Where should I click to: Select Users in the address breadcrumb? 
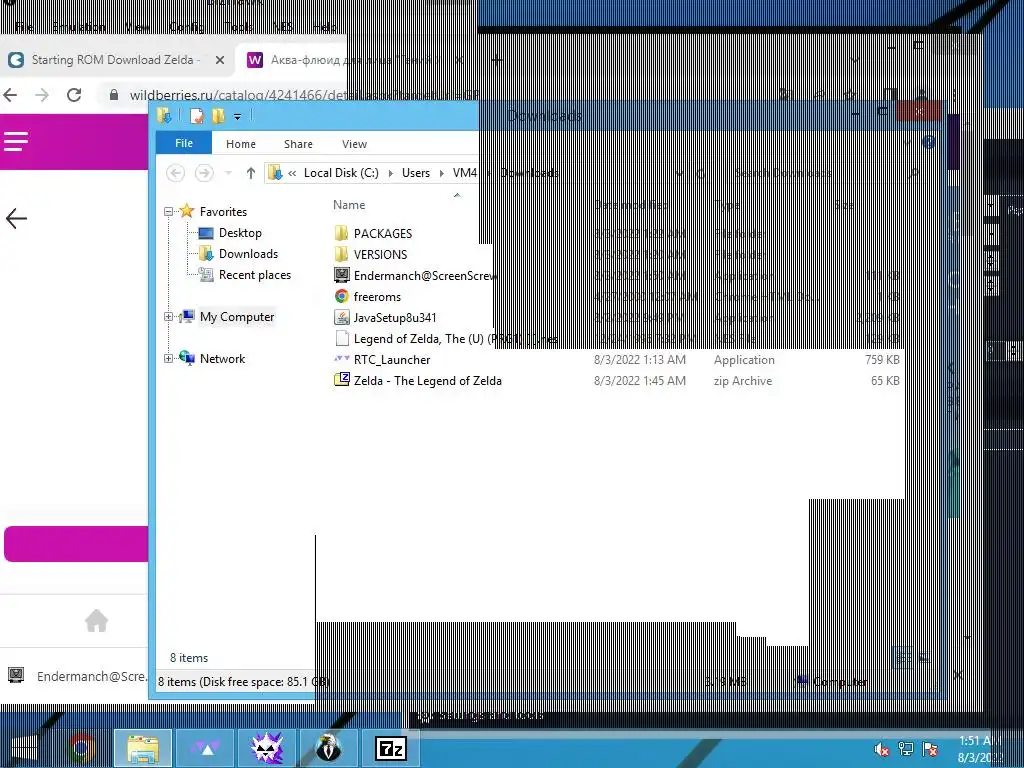415,173
